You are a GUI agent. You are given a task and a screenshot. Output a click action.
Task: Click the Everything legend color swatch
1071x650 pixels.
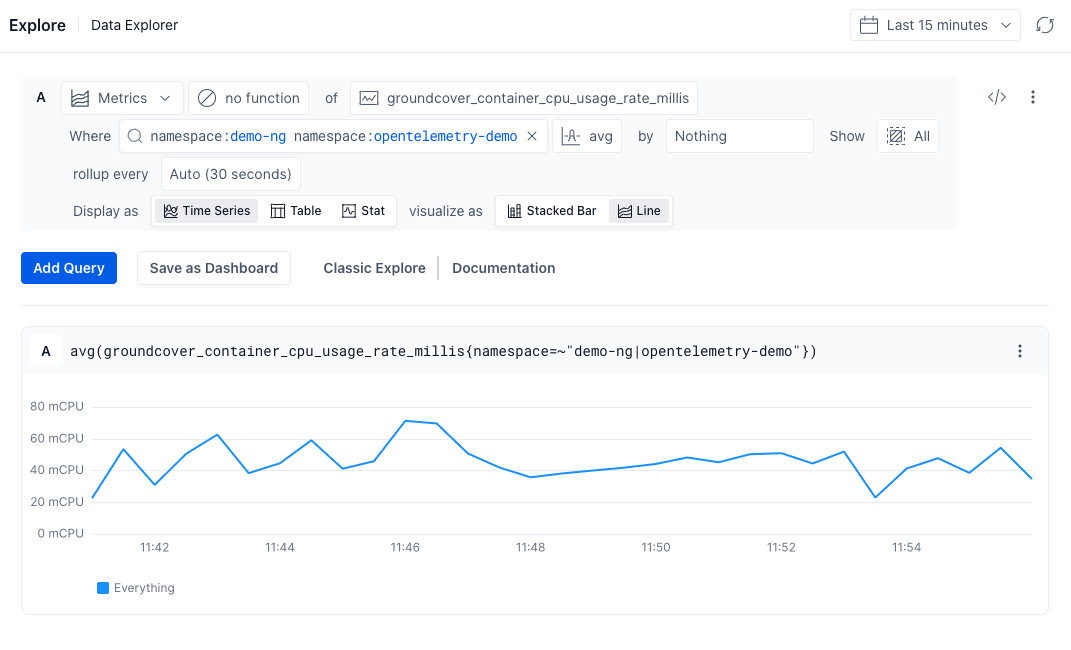(x=103, y=588)
